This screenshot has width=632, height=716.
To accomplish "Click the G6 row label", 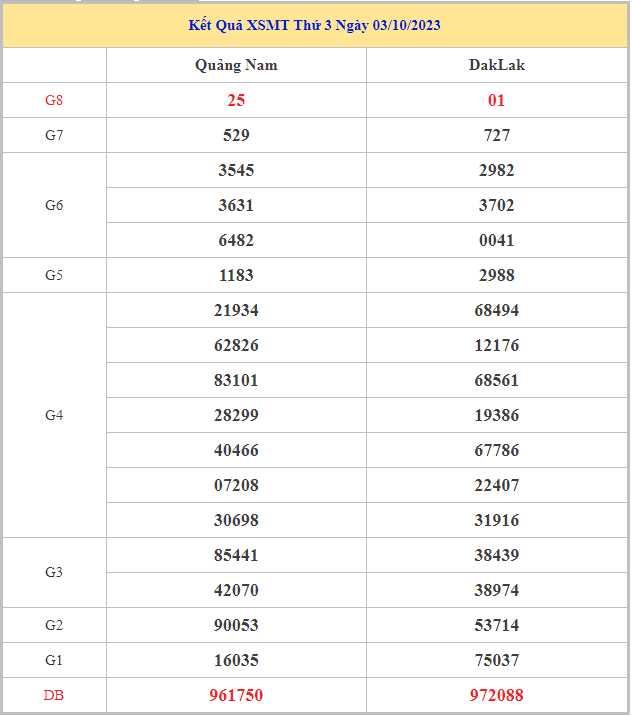I will [x=54, y=205].
